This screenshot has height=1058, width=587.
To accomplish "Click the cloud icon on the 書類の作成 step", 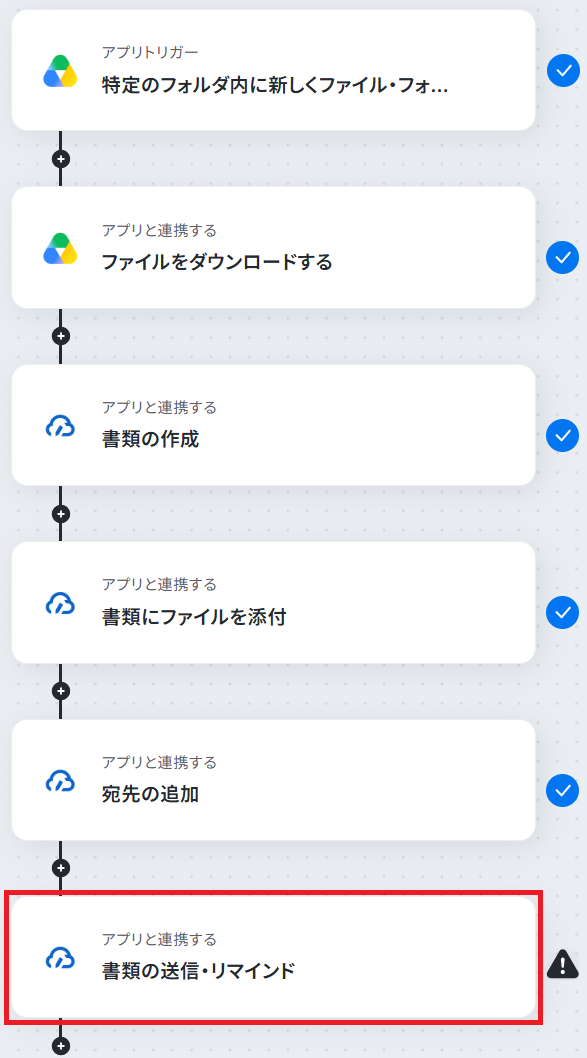I will pyautogui.click(x=60, y=426).
